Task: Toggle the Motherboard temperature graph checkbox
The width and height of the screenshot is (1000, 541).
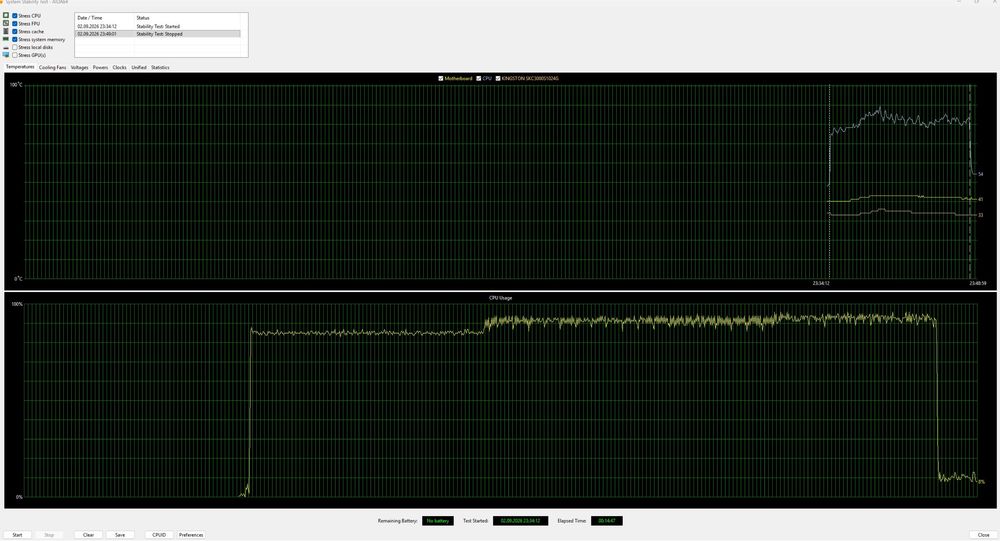Action: click(441, 78)
